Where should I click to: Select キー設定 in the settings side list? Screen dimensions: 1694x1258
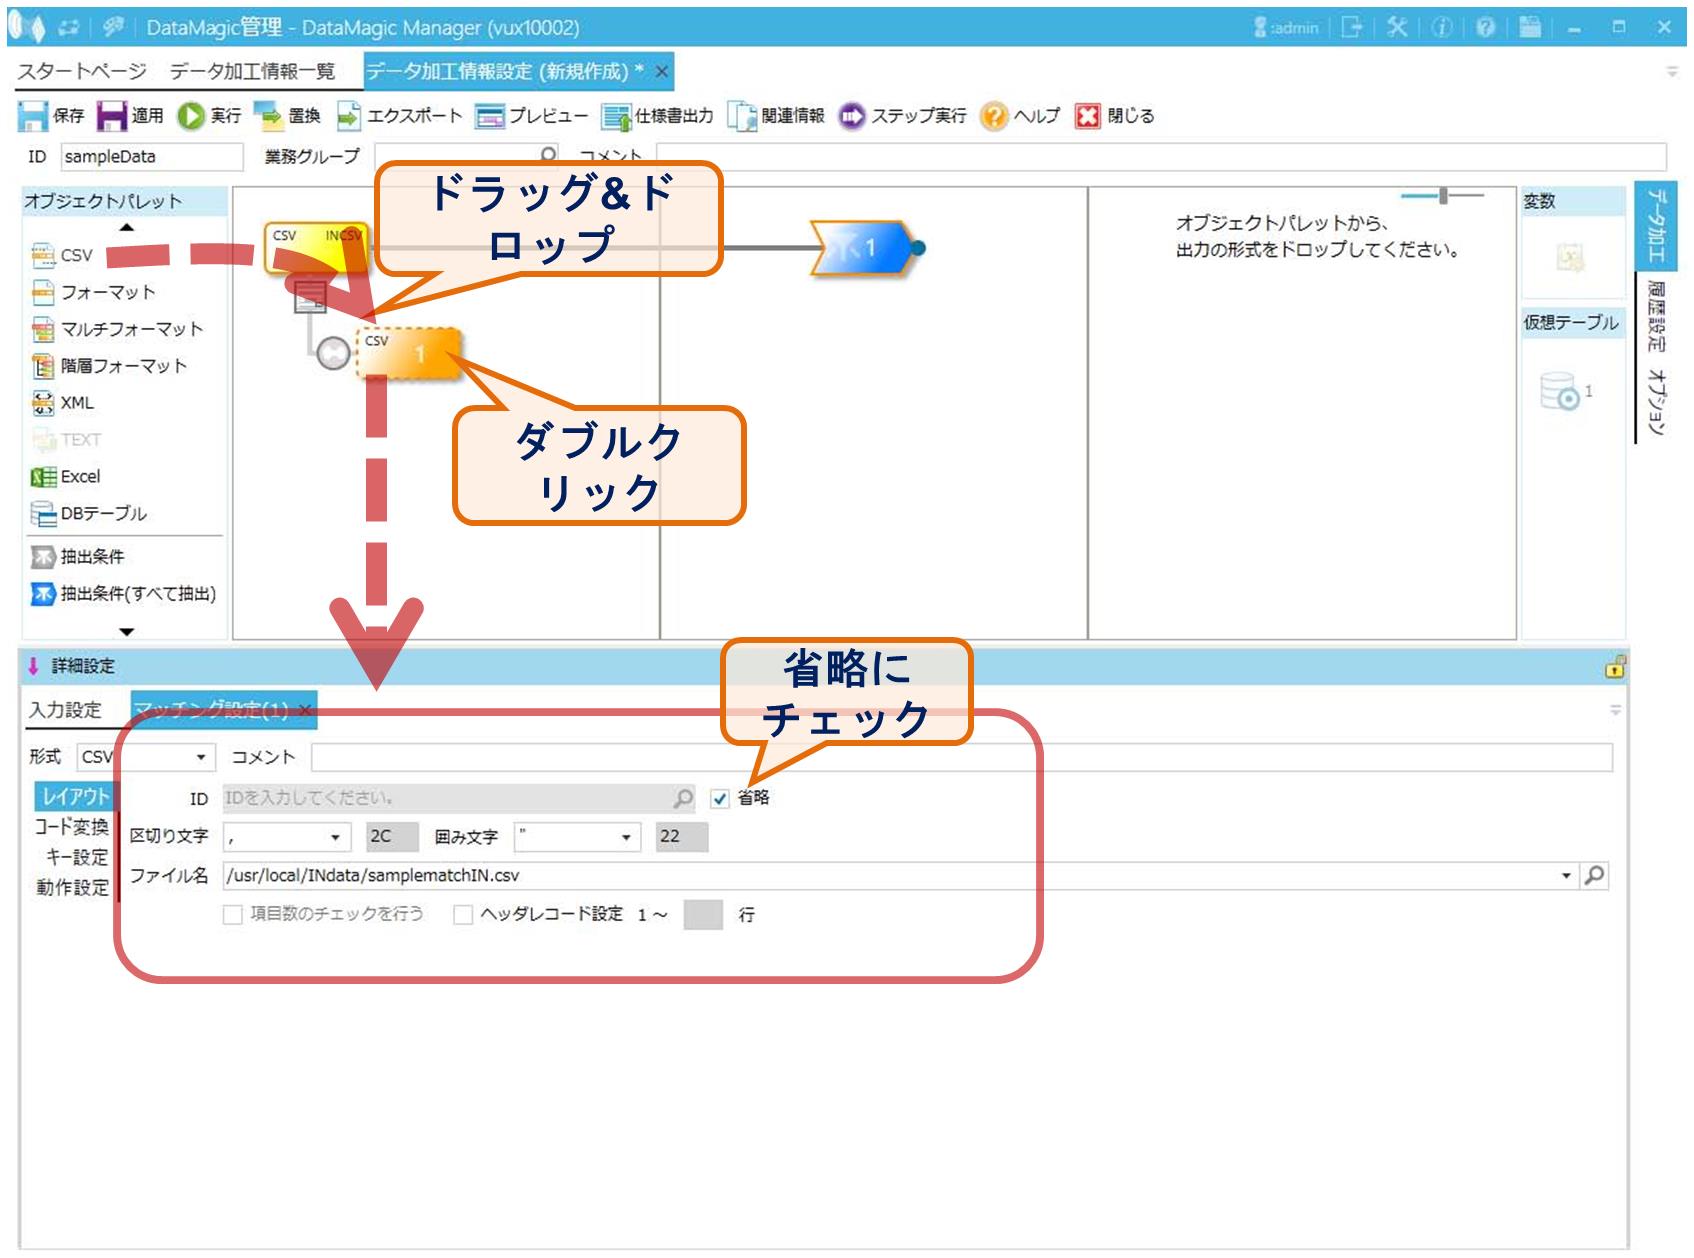click(x=77, y=857)
